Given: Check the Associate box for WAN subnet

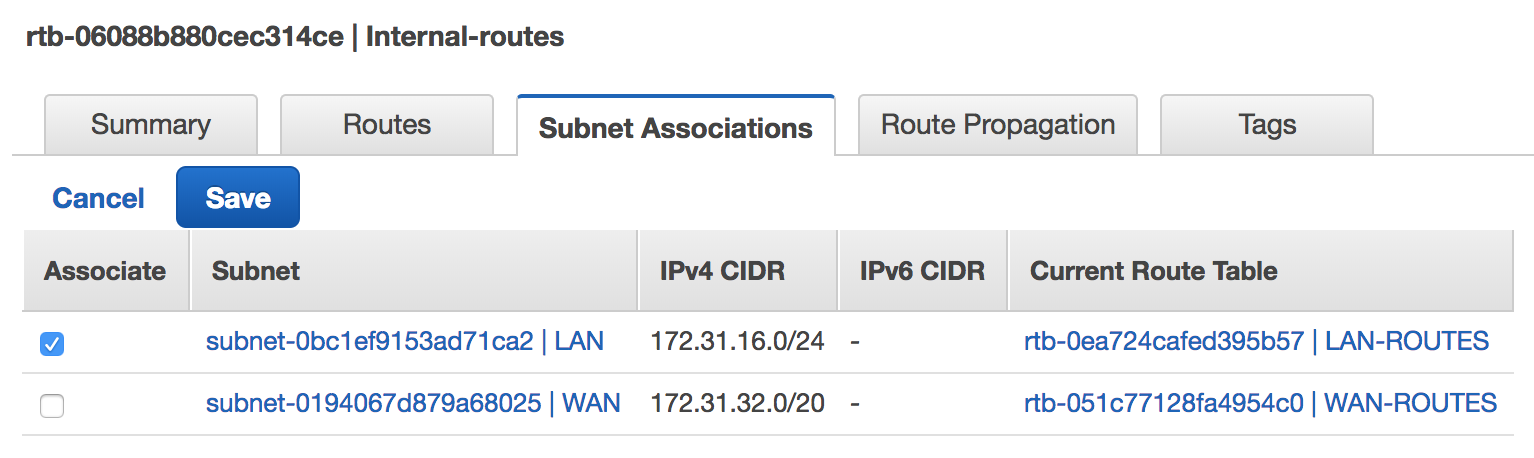Looking at the screenshot, I should (x=52, y=406).
